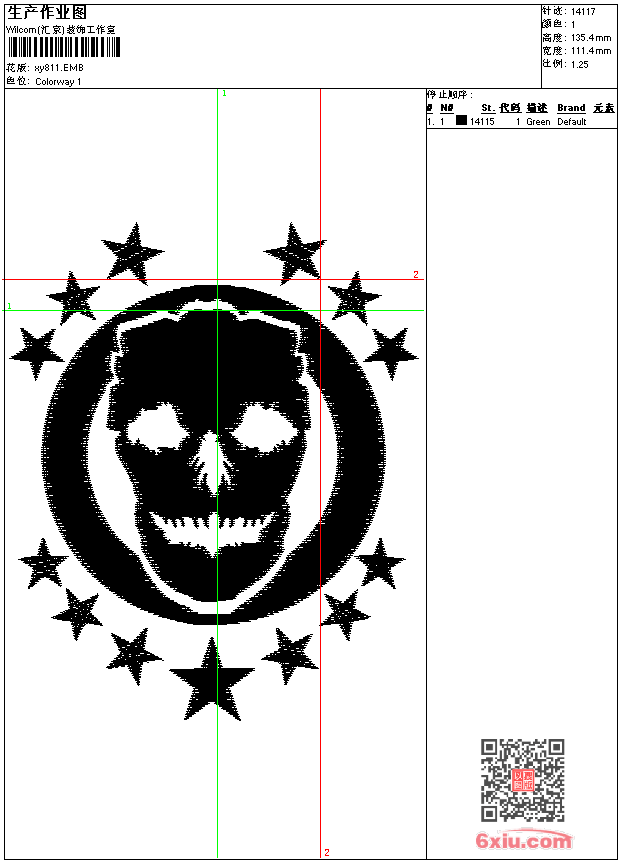Click the width value 111.4mm
Screen dimensions: 620x860
(591, 51)
